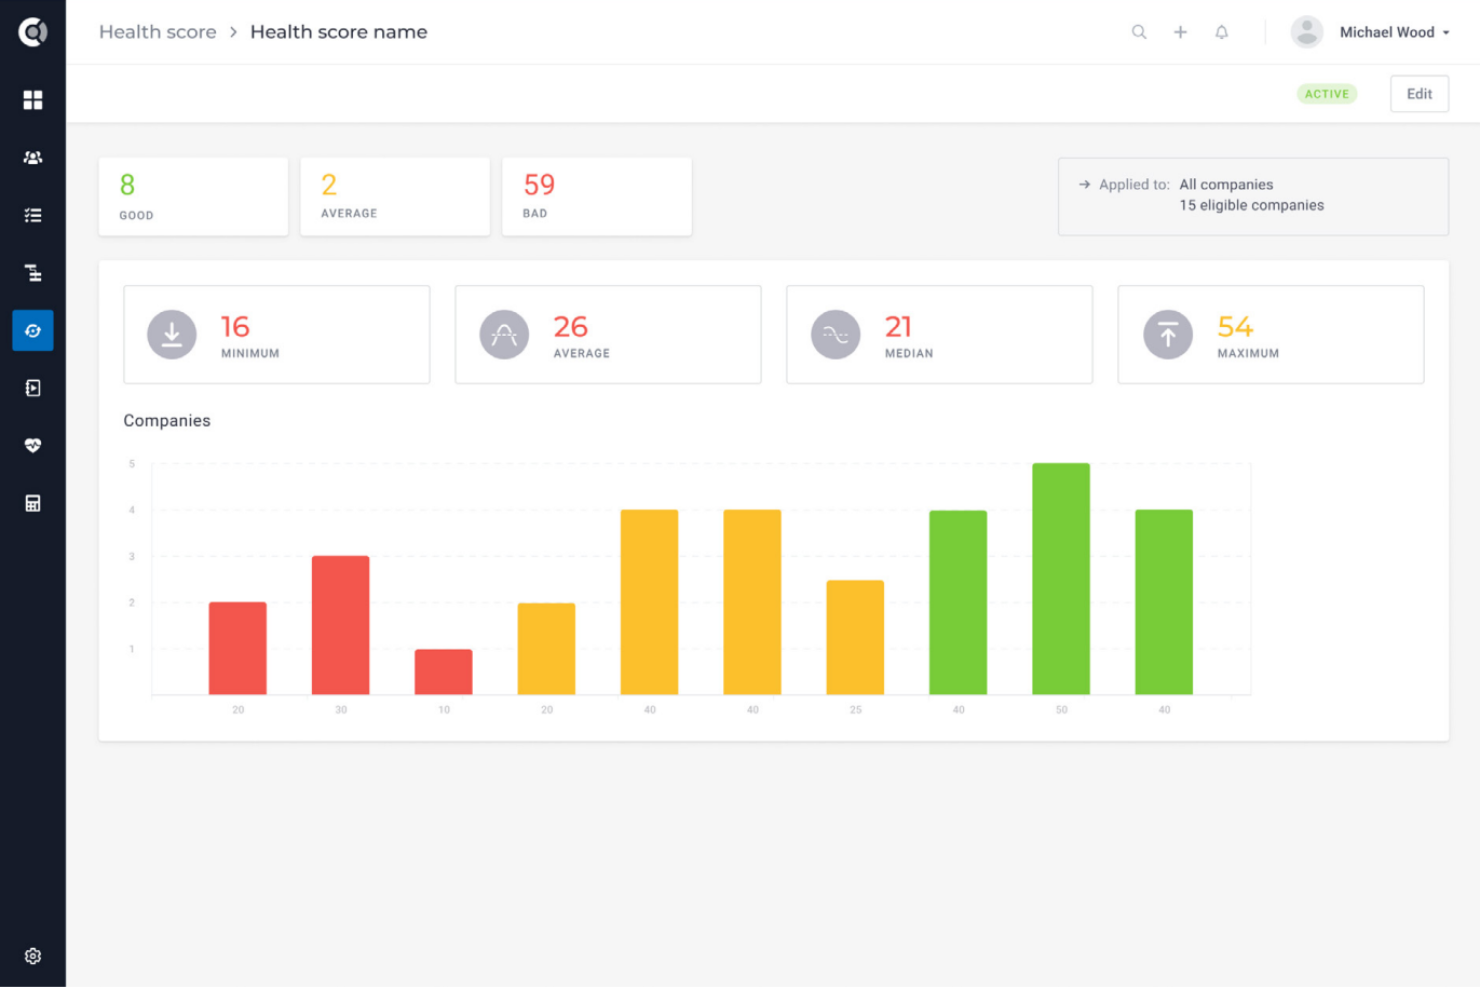Open the playbooks sidebar icon
Image resolution: width=1480 pixels, height=987 pixels.
click(x=33, y=388)
